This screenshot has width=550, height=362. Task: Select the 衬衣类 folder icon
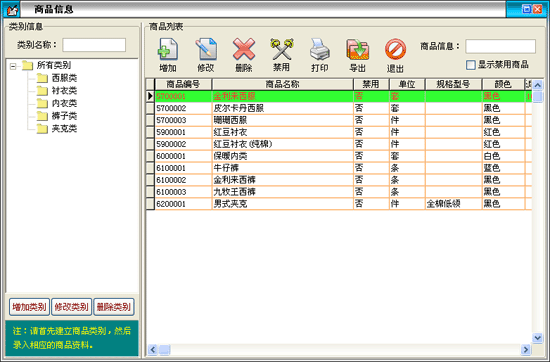[x=42, y=91]
